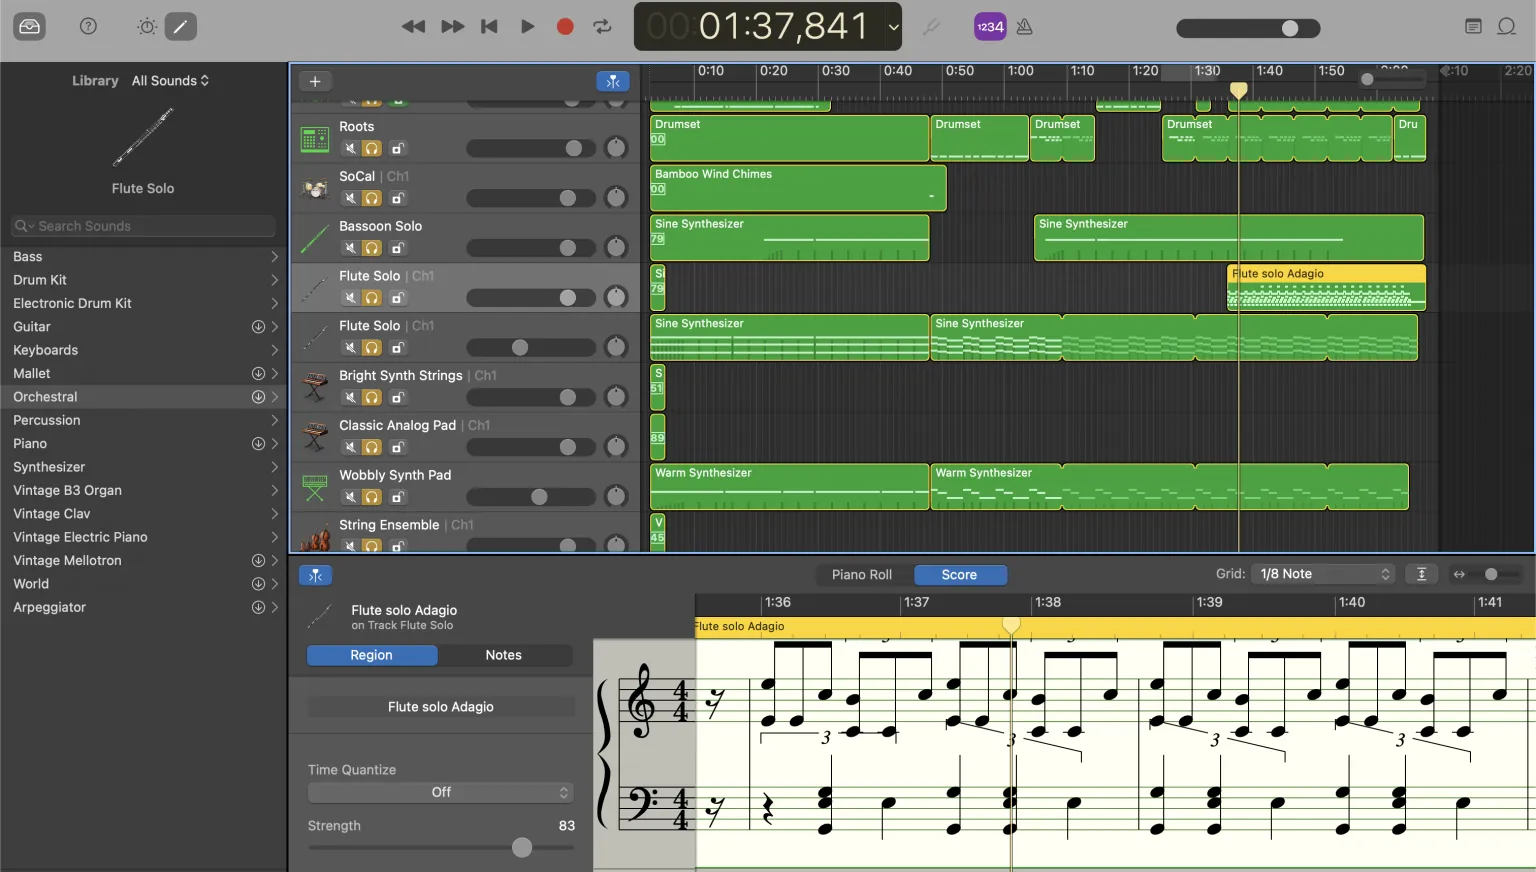Solo the Classic Analog Pad track
Viewport: 1536px width, 872px height.
(x=372, y=447)
